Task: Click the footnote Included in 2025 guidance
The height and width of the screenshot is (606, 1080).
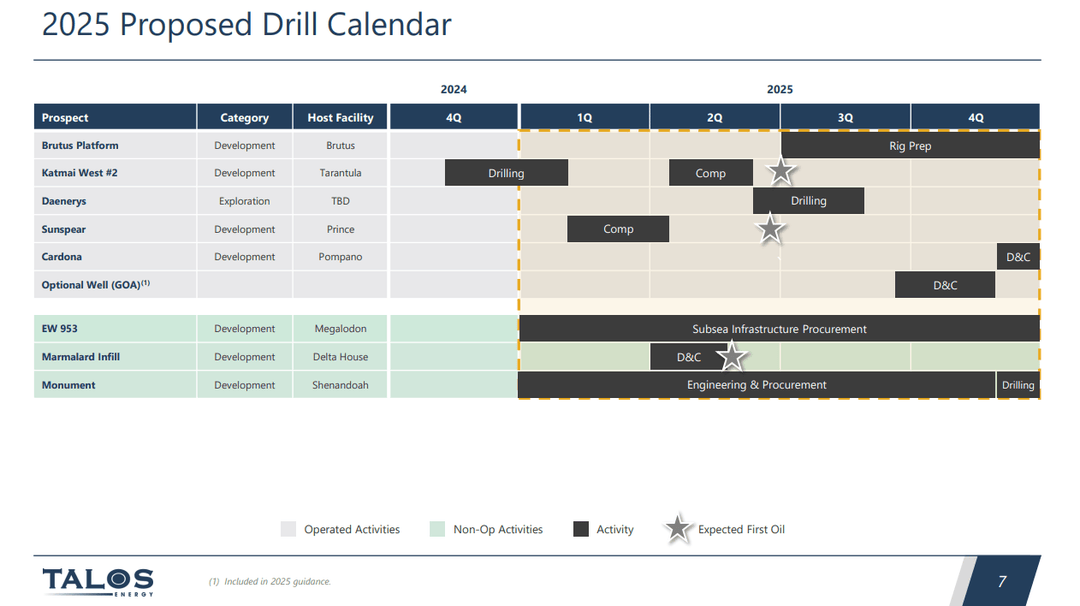Action: 270,581
